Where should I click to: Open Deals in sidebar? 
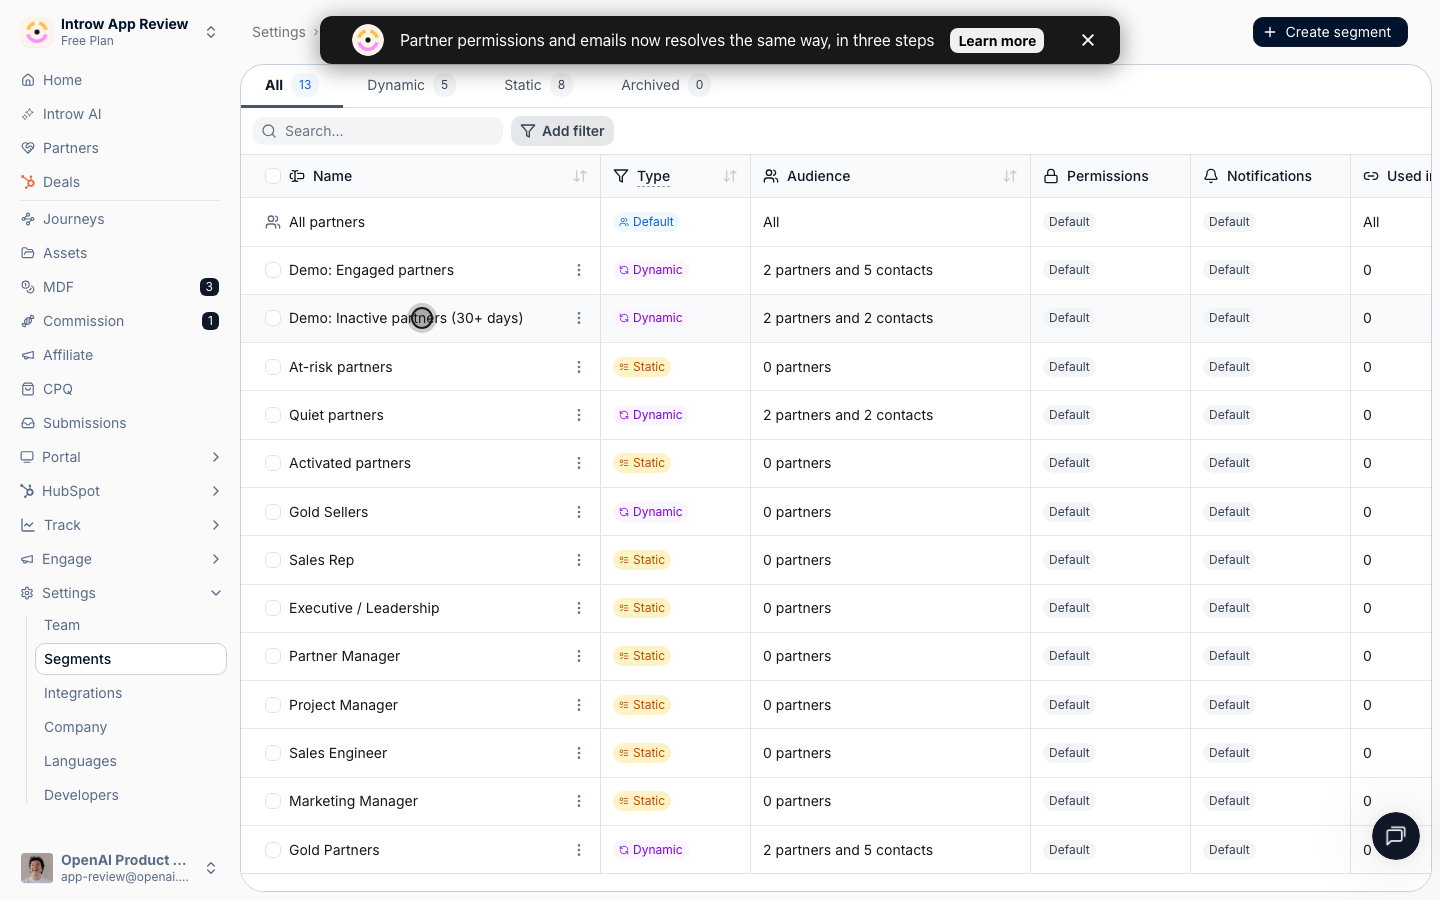(x=61, y=182)
